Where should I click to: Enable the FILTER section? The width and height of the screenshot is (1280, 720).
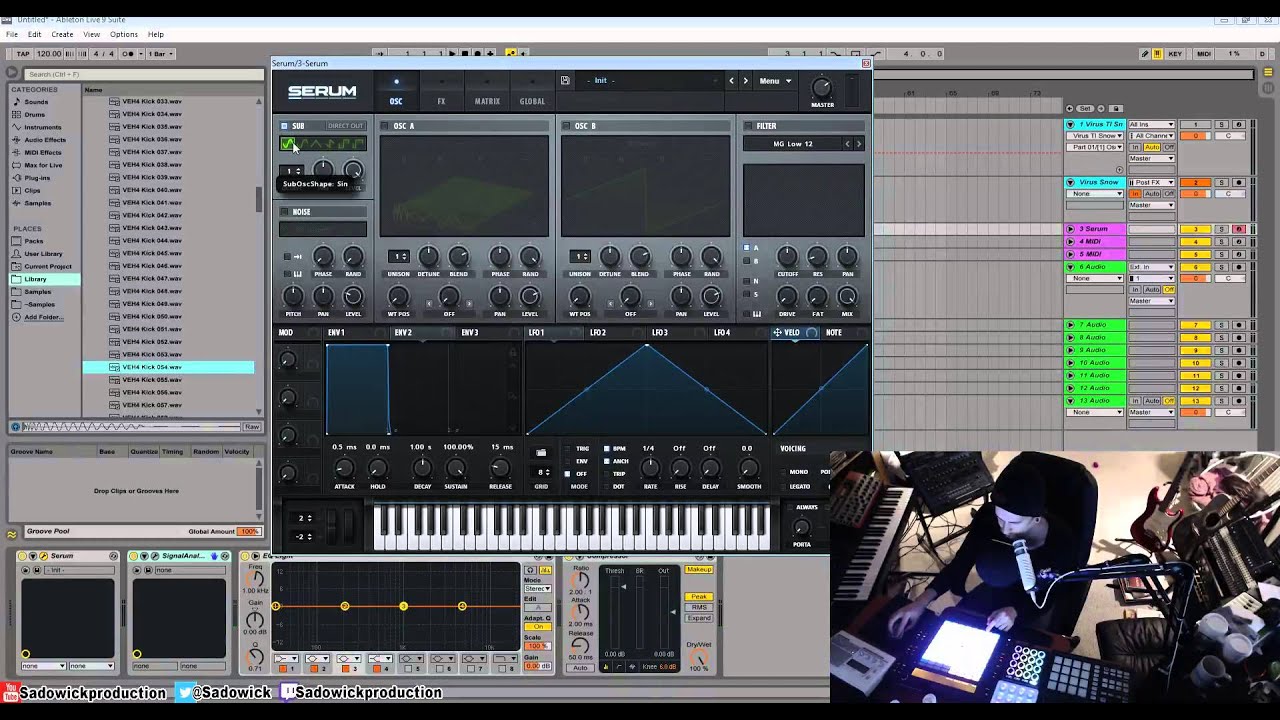tap(748, 126)
